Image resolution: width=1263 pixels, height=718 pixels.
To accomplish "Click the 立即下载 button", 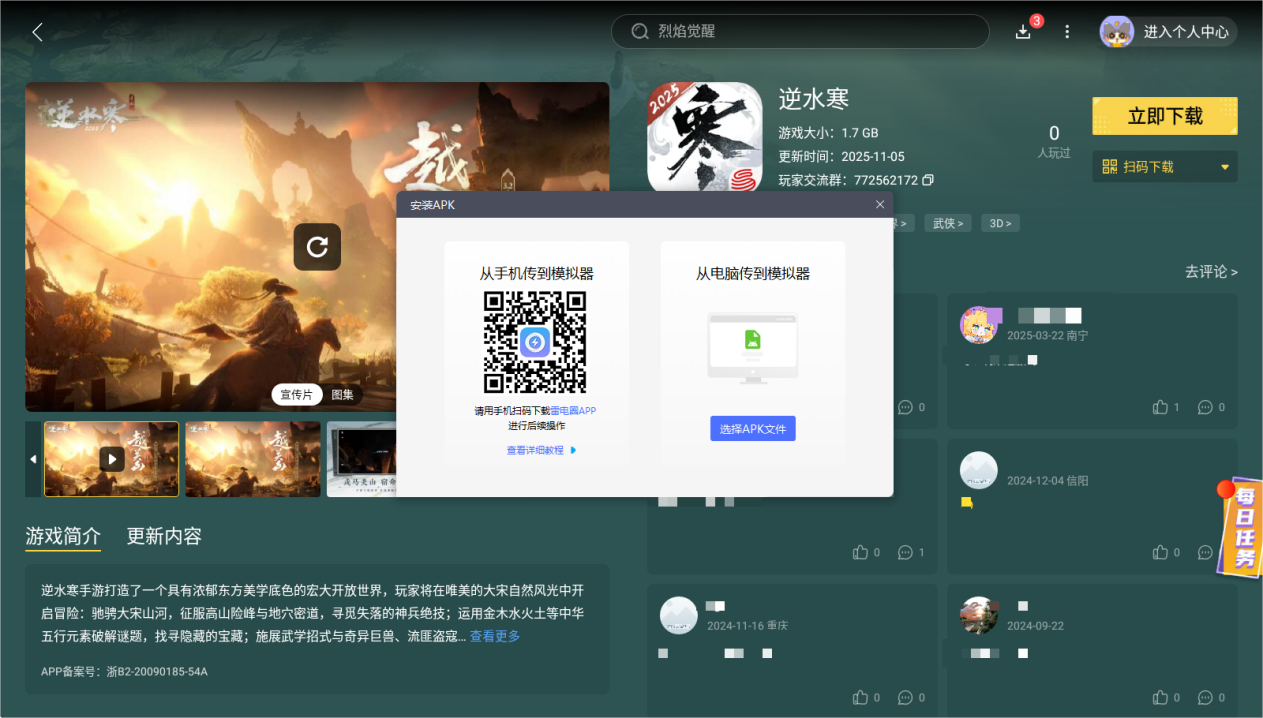I will (1165, 116).
